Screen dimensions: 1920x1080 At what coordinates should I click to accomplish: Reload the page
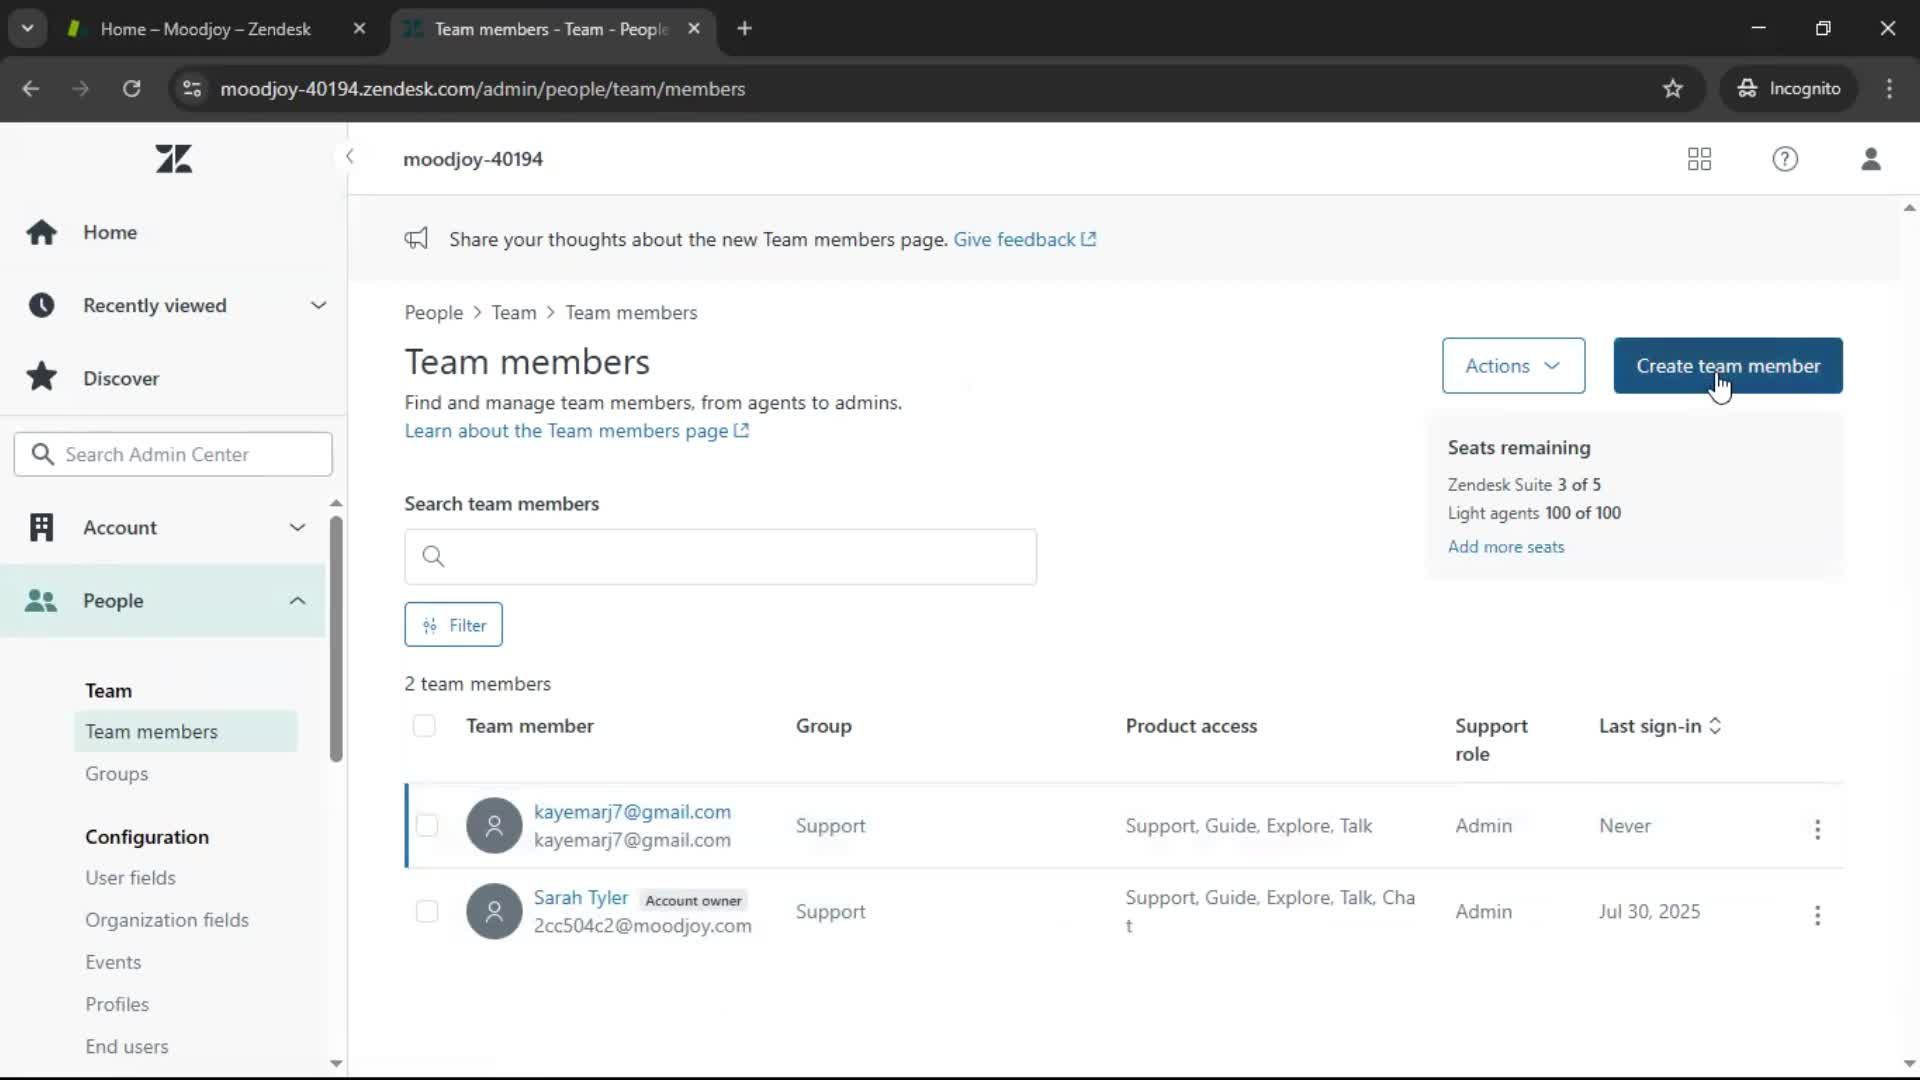(131, 89)
